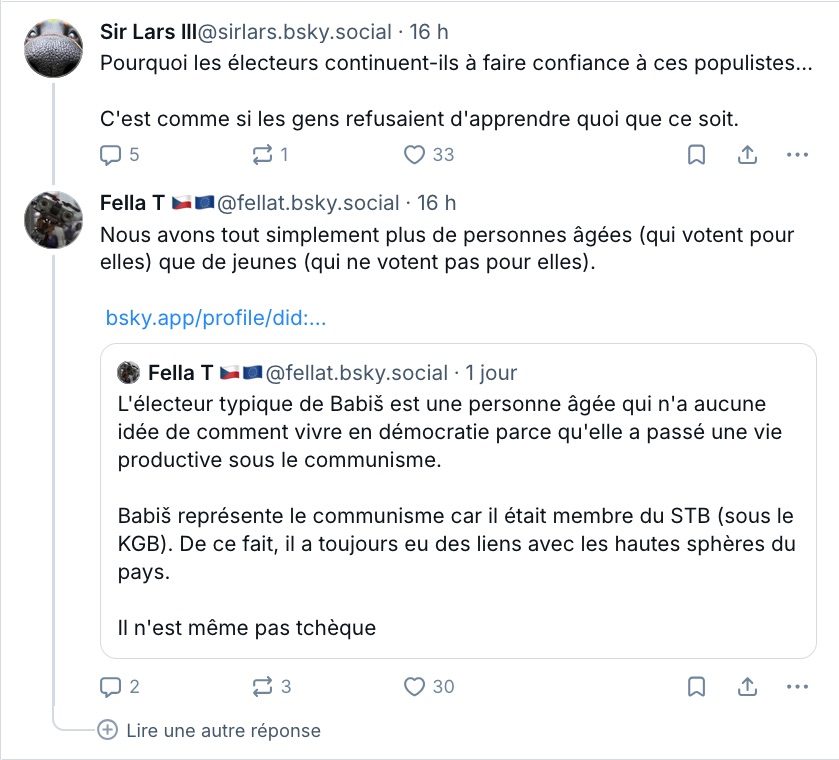Click the @fellat.bsky.social handle in reply
This screenshot has width=839, height=760.
[x=308, y=203]
